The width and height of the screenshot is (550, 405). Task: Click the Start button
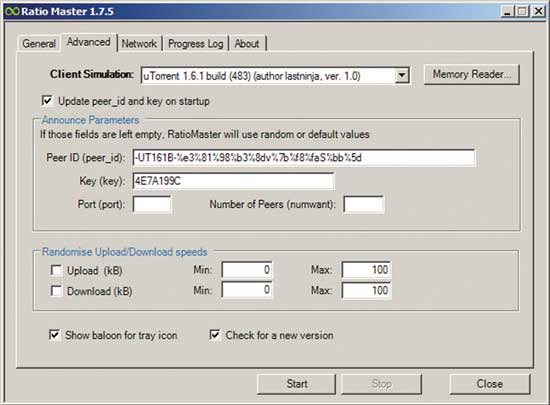point(296,384)
